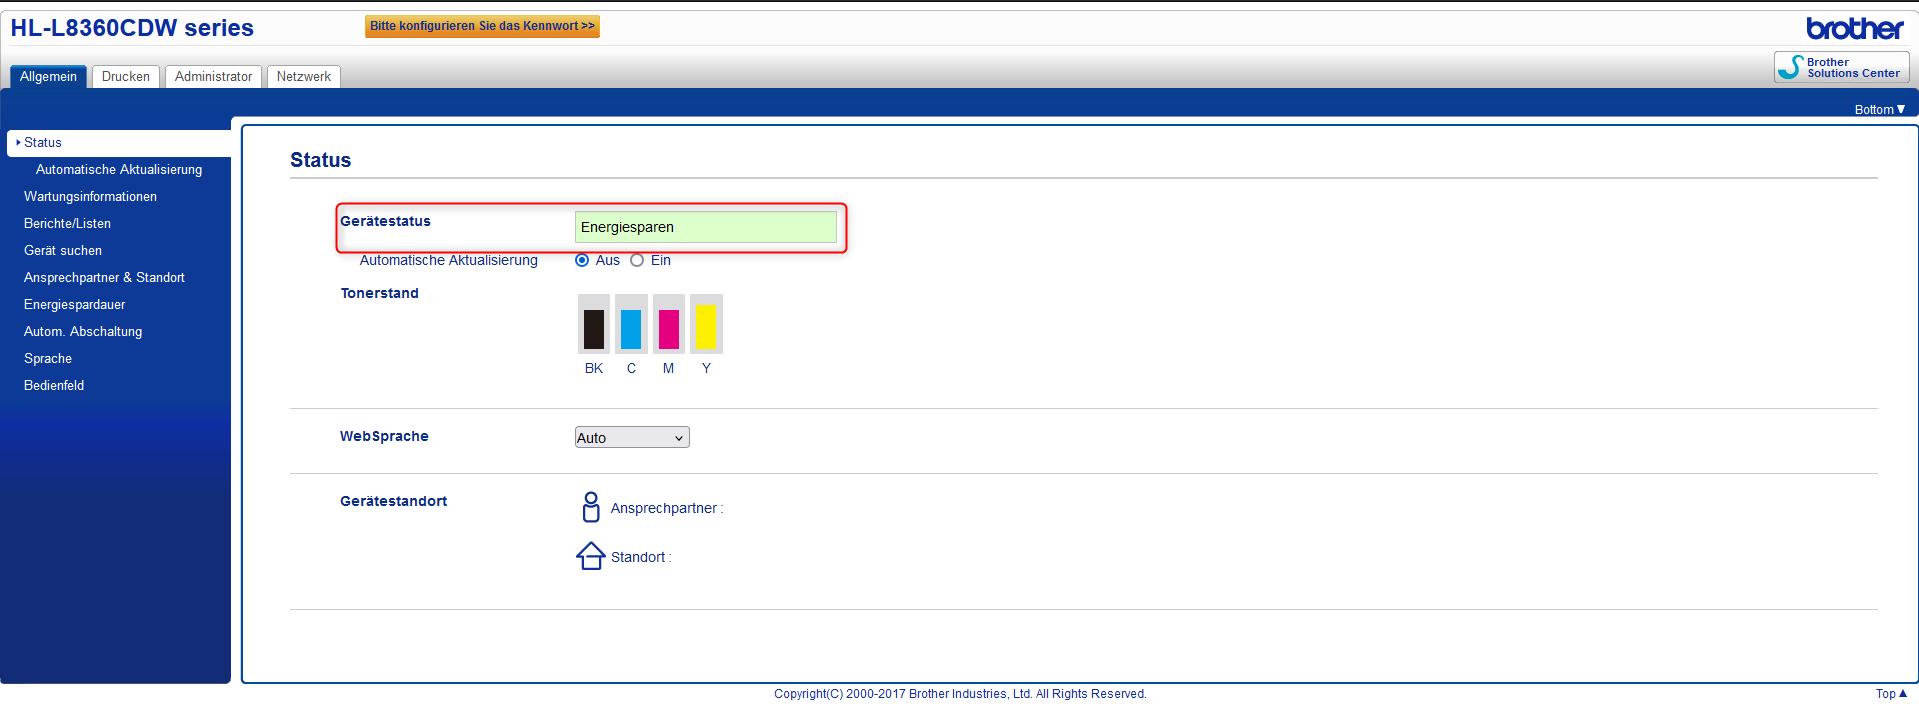Select Aus for automatic refresh

[x=582, y=260]
